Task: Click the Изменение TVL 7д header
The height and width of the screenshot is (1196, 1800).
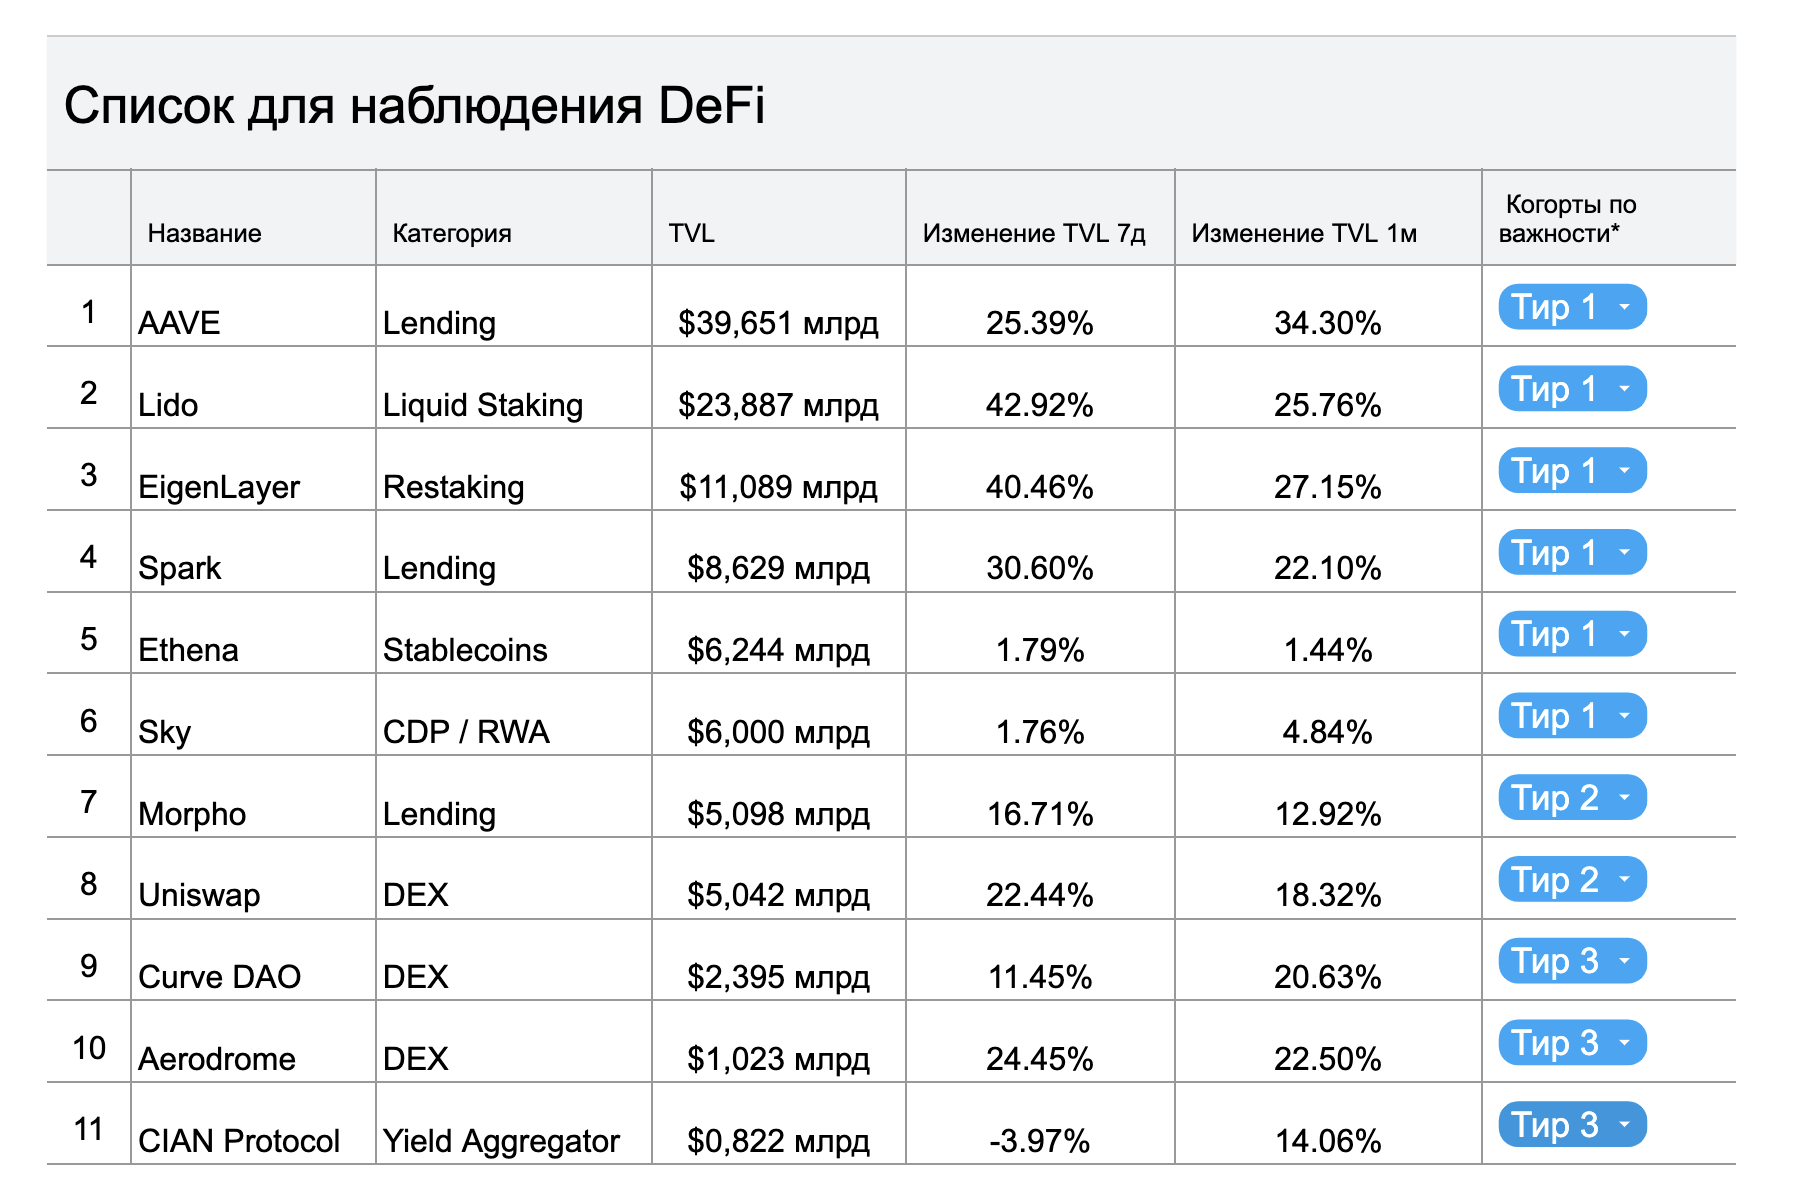Action: (x=1040, y=218)
